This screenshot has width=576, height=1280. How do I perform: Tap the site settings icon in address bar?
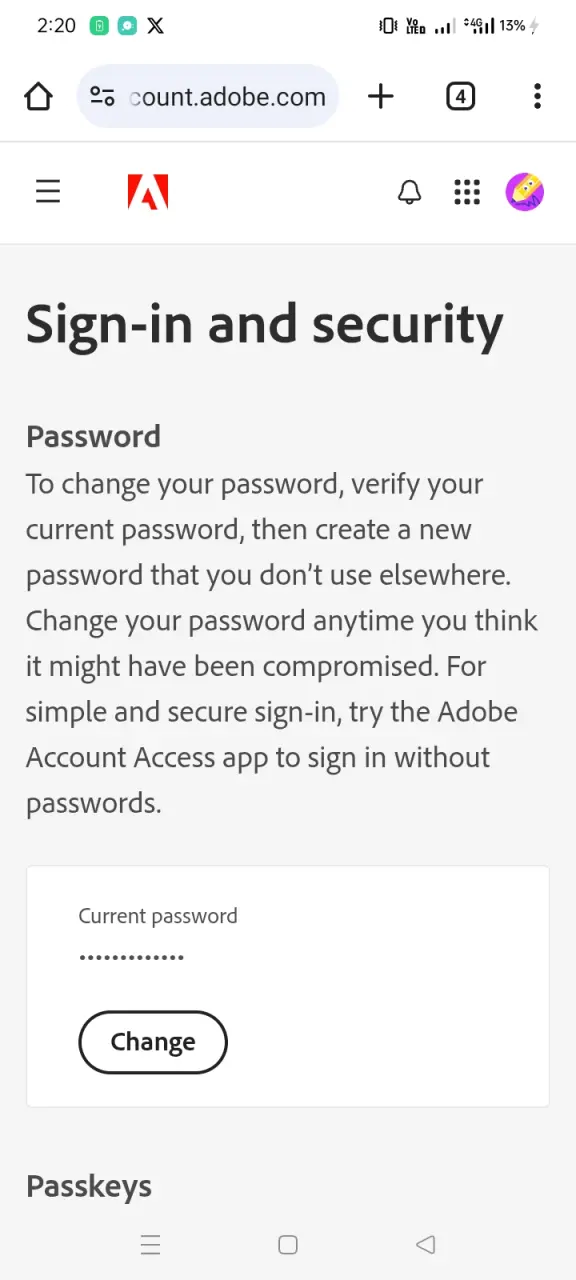[102, 97]
